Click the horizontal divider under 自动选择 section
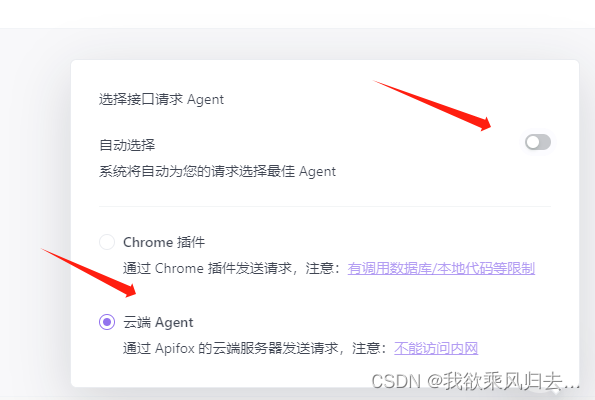 point(325,206)
